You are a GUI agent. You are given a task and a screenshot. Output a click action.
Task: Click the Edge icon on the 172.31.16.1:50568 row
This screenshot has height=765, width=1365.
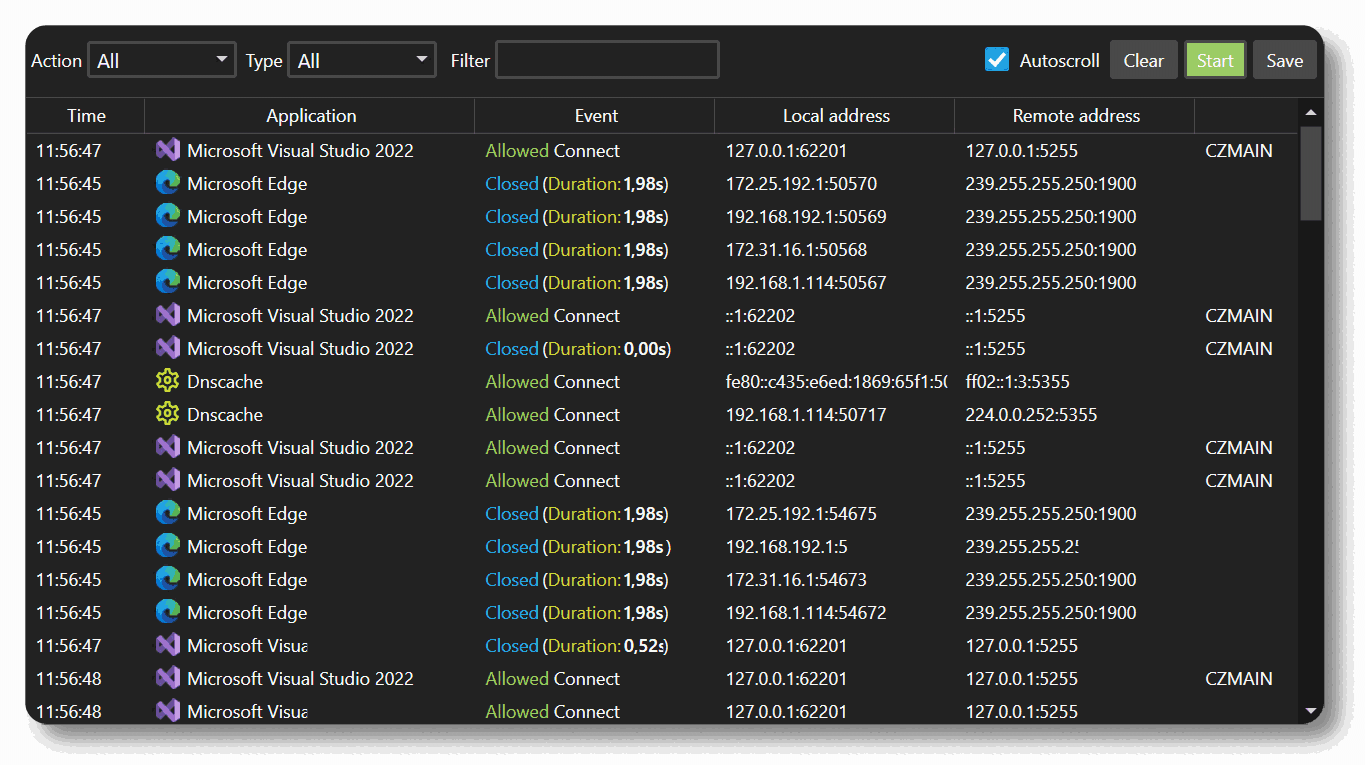coord(168,249)
